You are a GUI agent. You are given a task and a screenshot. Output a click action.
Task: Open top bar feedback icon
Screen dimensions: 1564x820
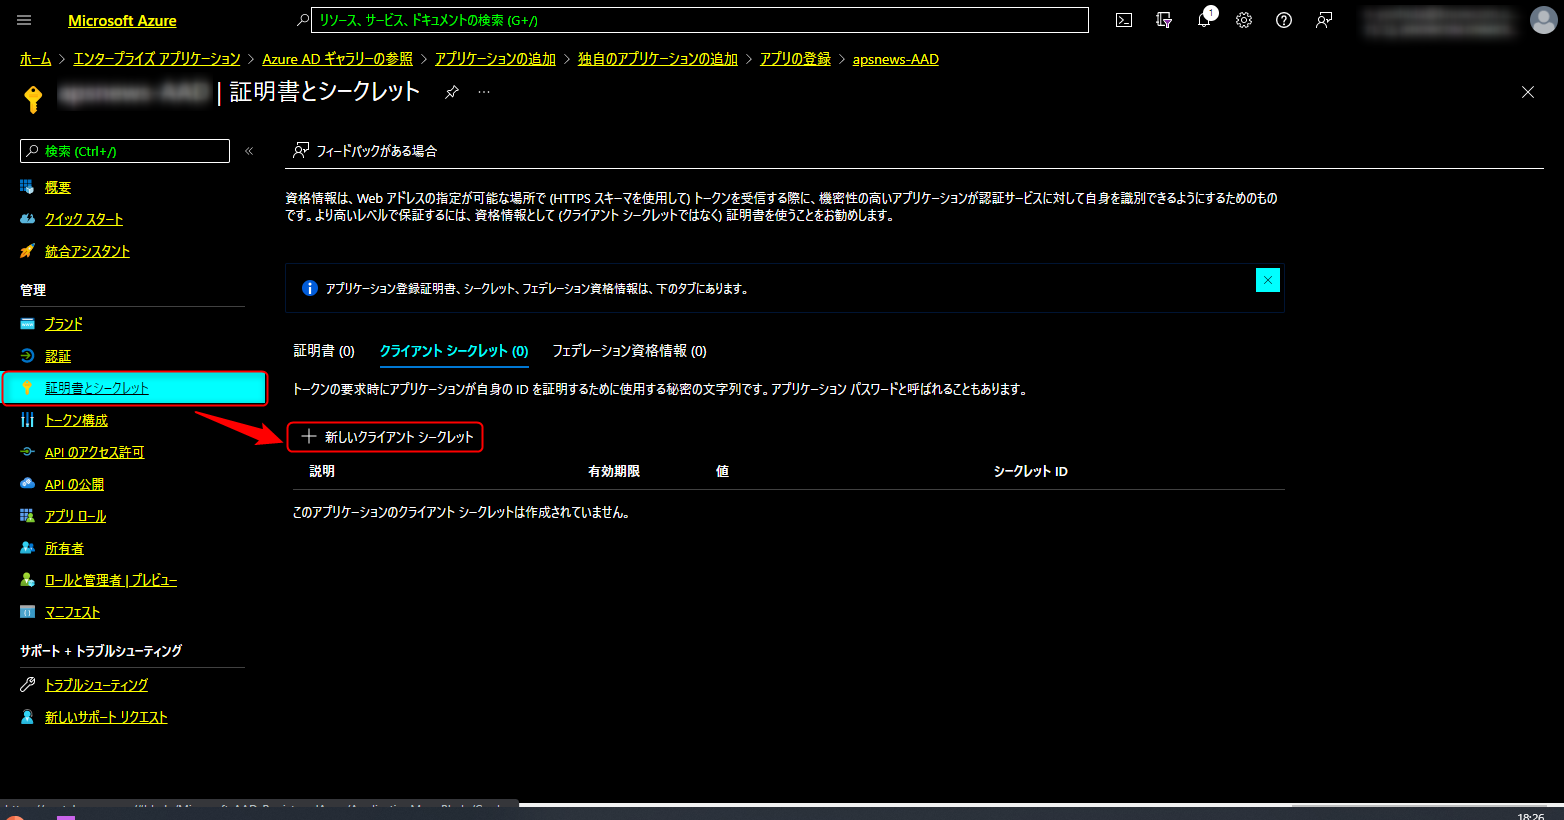[x=1324, y=20]
